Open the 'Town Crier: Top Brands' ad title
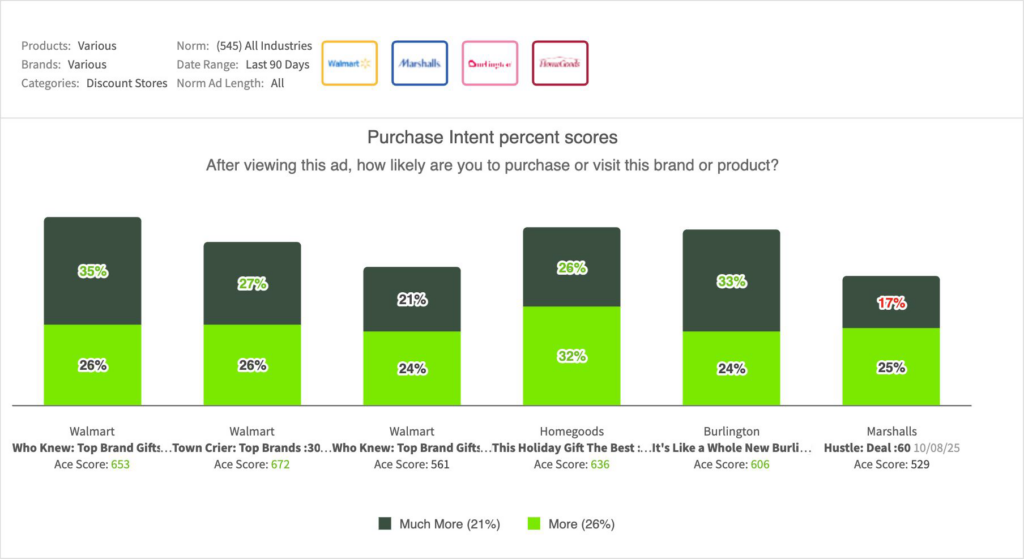 [252, 449]
